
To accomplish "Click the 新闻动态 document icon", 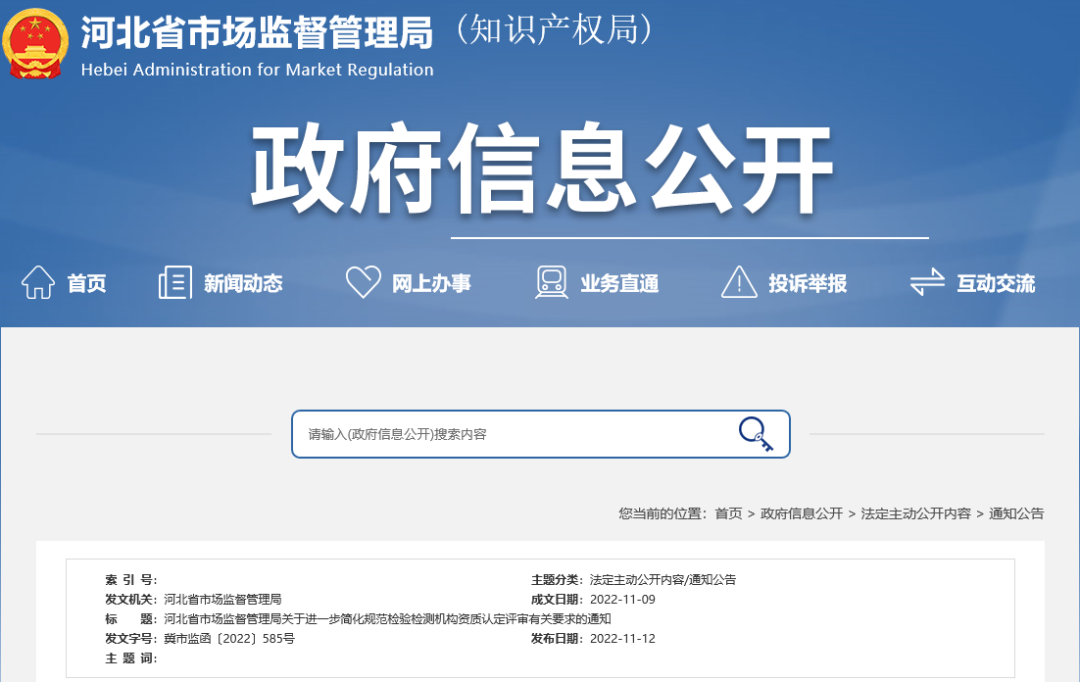I will point(174,282).
